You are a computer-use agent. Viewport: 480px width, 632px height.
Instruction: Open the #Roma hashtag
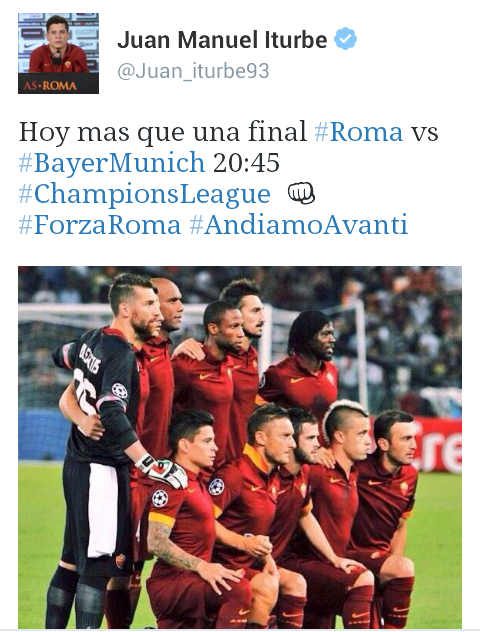(359, 132)
